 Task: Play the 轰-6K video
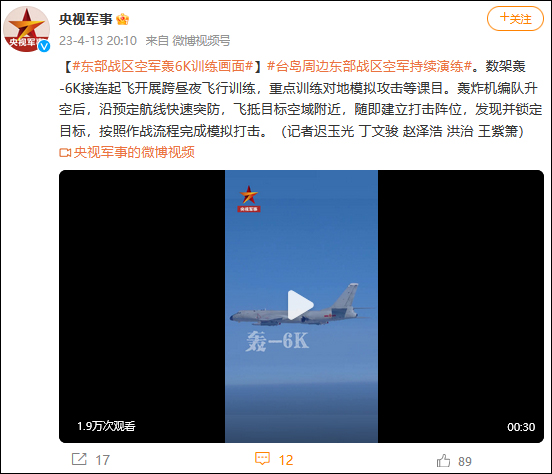coord(300,305)
